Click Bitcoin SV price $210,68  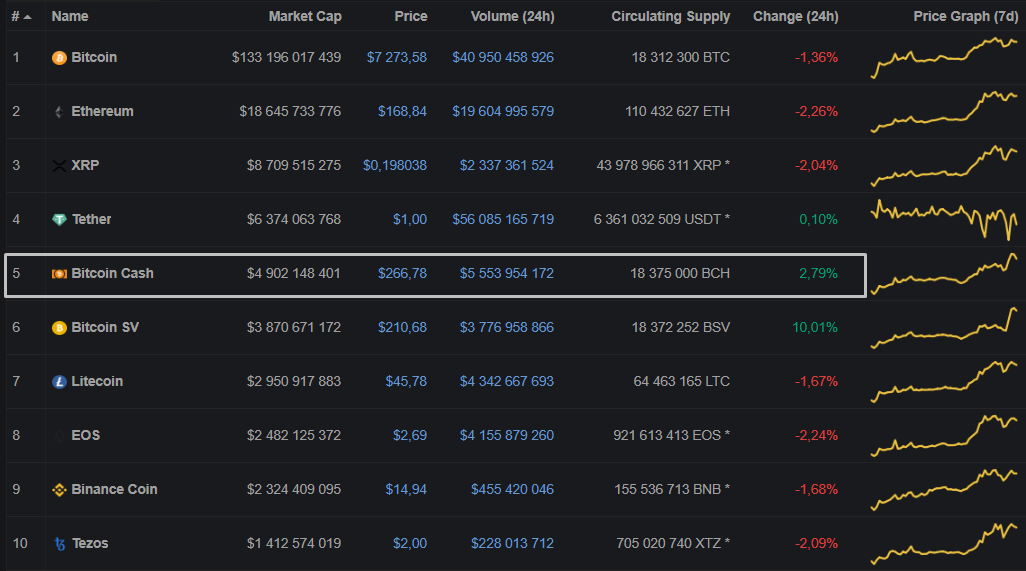coord(402,328)
